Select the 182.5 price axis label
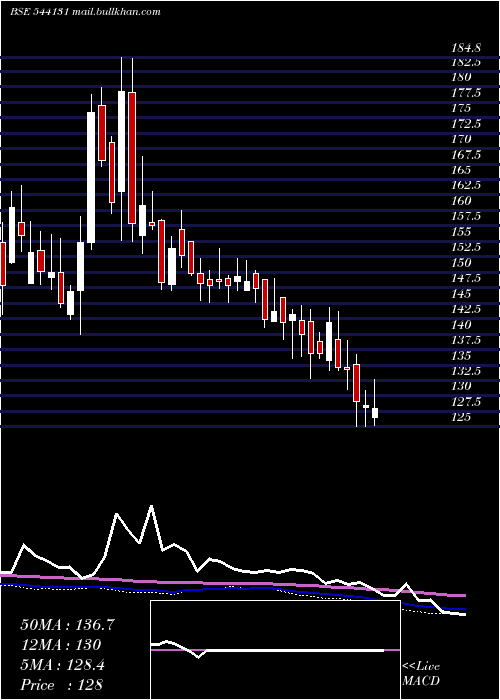500x700 pixels. [466, 62]
